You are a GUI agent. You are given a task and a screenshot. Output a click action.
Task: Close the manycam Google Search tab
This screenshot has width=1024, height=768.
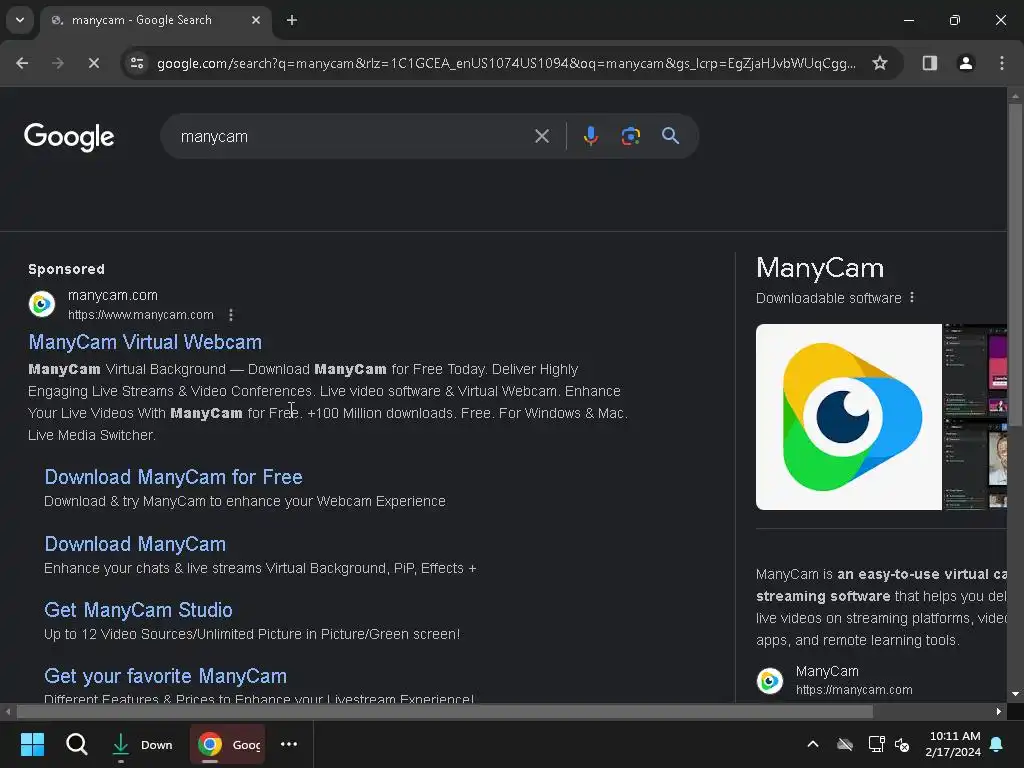pyautogui.click(x=256, y=20)
